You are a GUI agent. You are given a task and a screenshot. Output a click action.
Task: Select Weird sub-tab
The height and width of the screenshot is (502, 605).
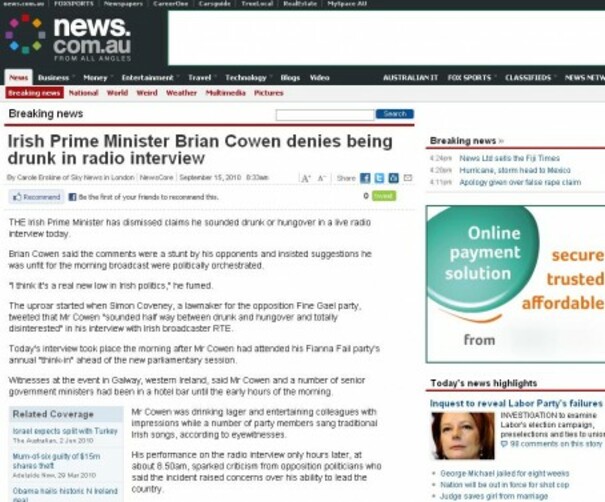(x=147, y=93)
